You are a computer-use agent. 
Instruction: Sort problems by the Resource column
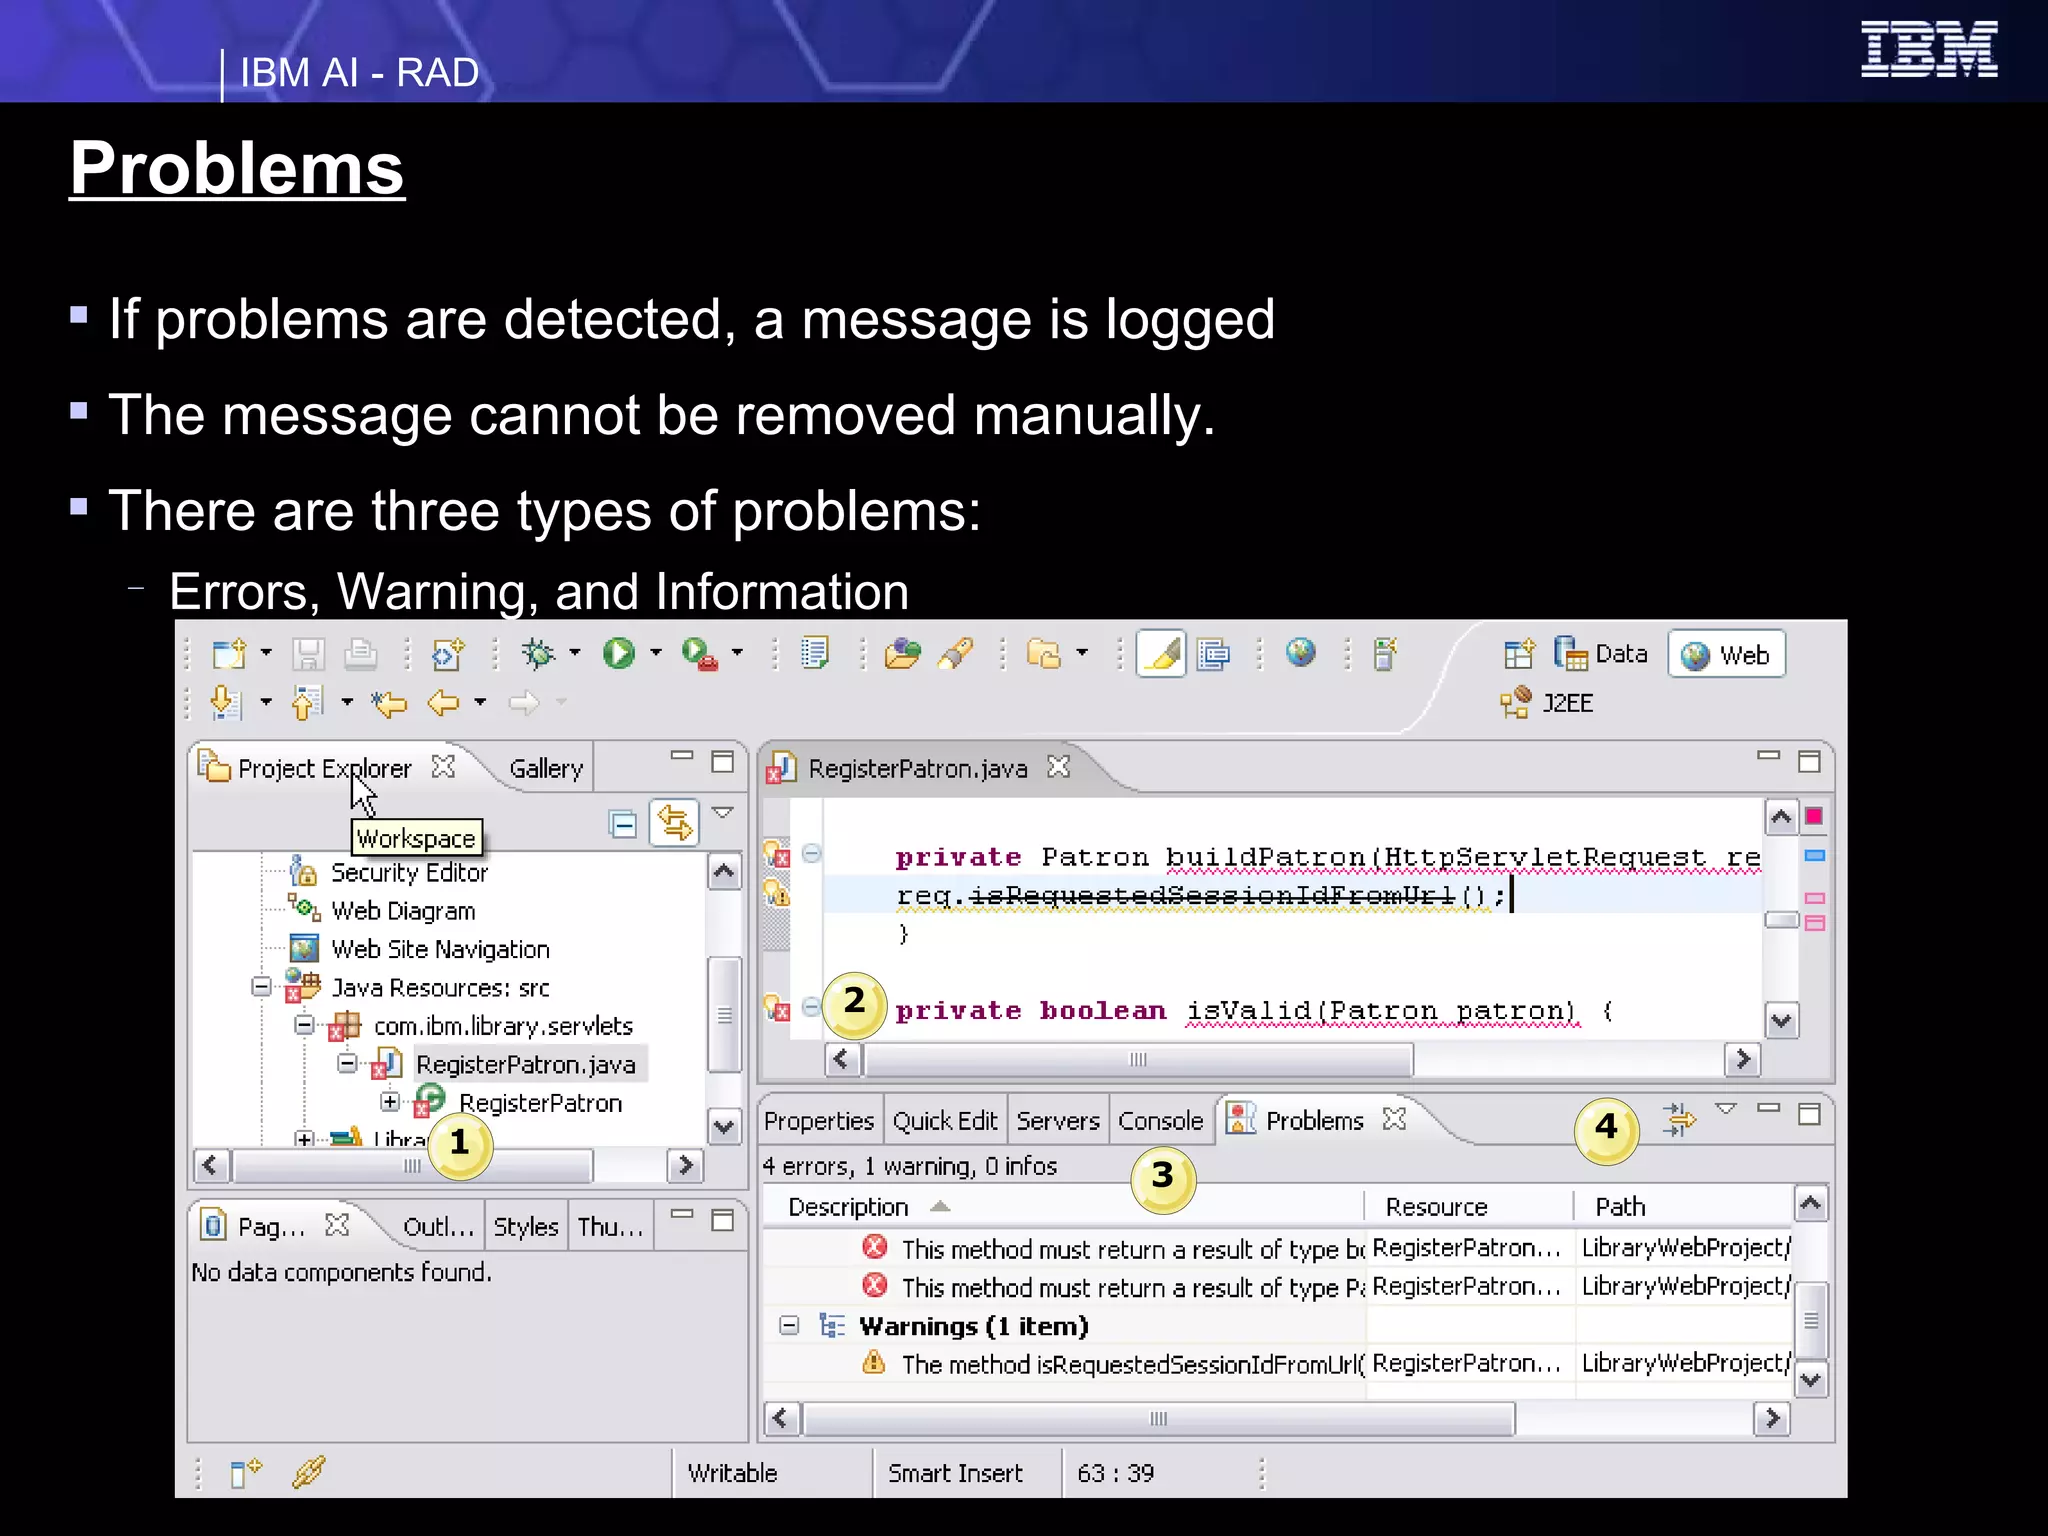click(x=1469, y=1207)
